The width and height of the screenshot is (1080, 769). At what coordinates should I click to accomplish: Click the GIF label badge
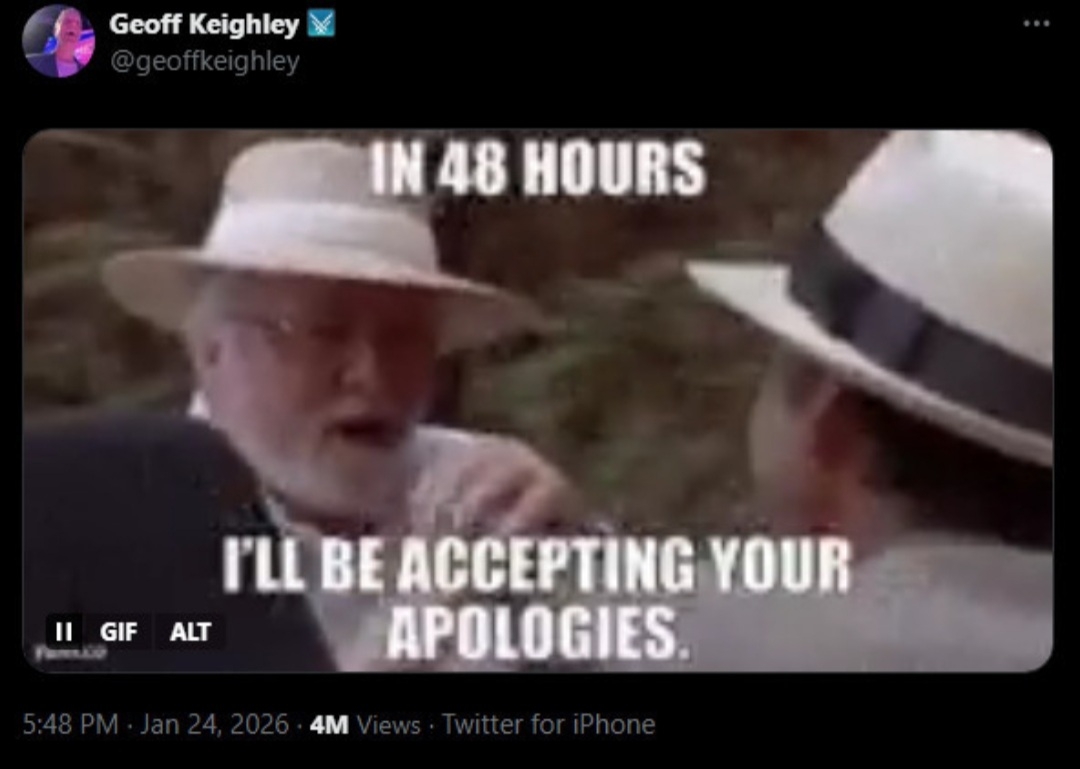pos(118,631)
